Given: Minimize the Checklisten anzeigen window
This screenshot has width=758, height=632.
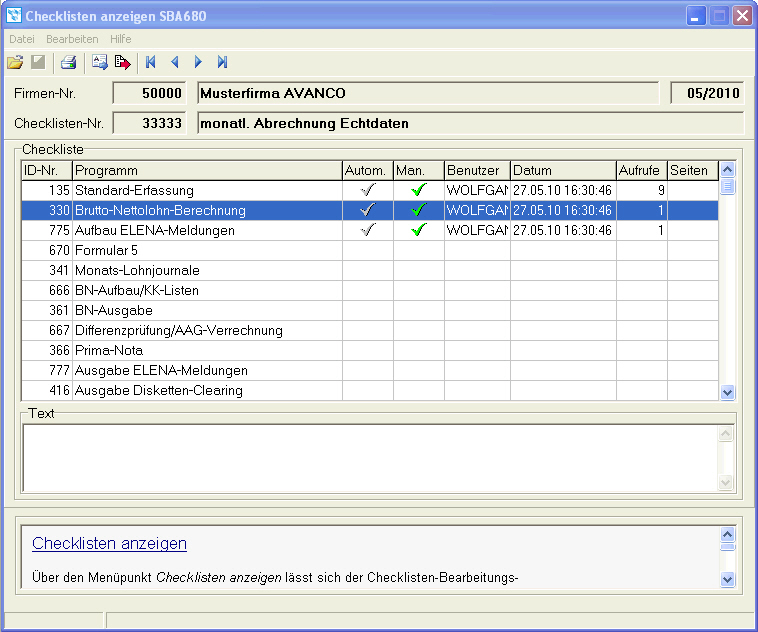Looking at the screenshot, I should point(696,16).
